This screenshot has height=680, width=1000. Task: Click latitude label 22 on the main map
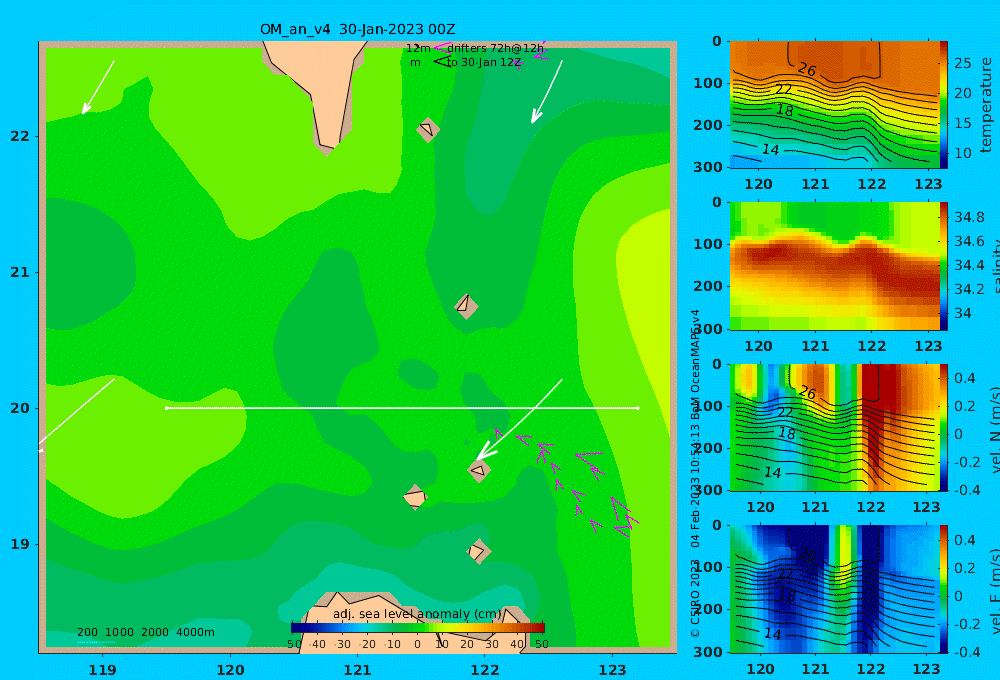[x=20, y=136]
